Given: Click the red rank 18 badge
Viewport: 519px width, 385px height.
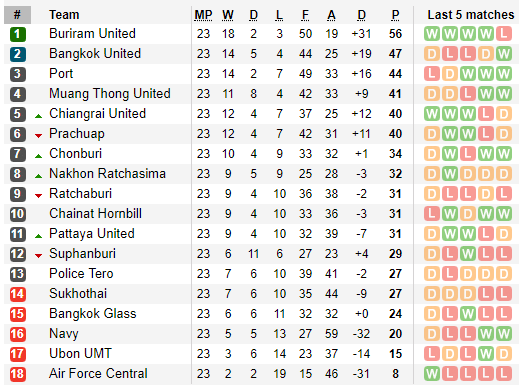Looking at the screenshot, I should (17, 374).
